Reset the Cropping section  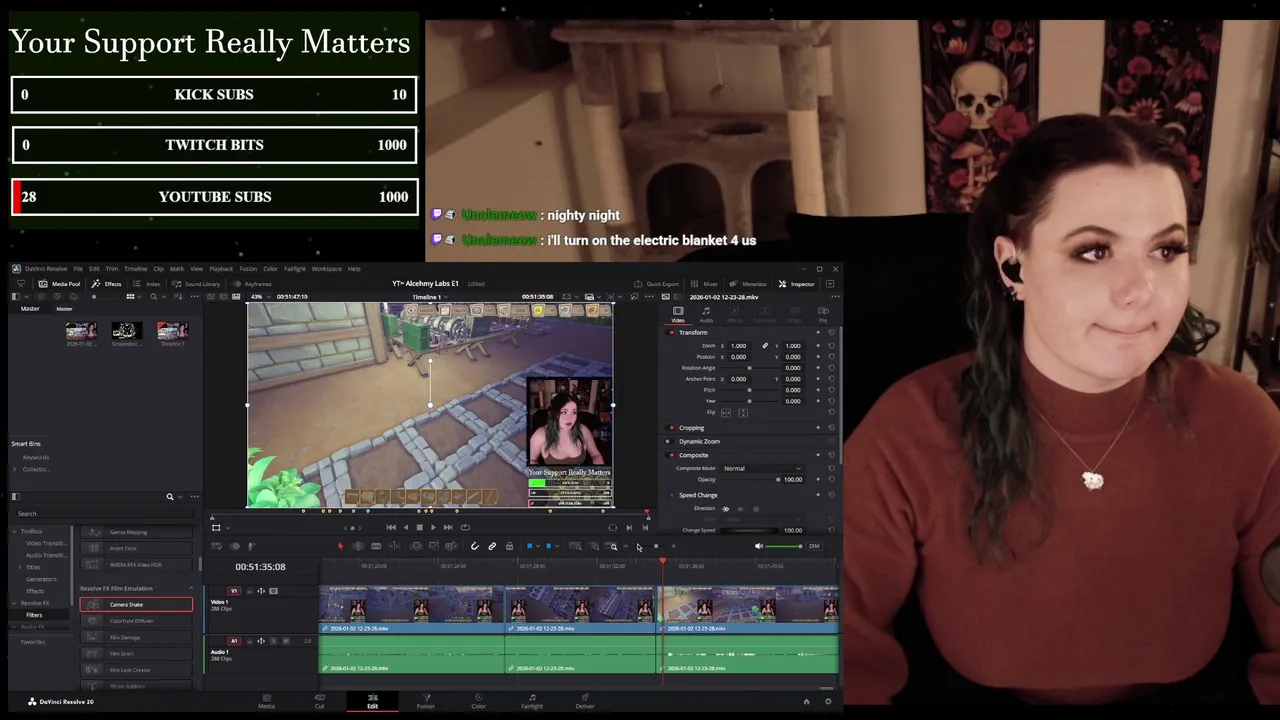tap(831, 428)
